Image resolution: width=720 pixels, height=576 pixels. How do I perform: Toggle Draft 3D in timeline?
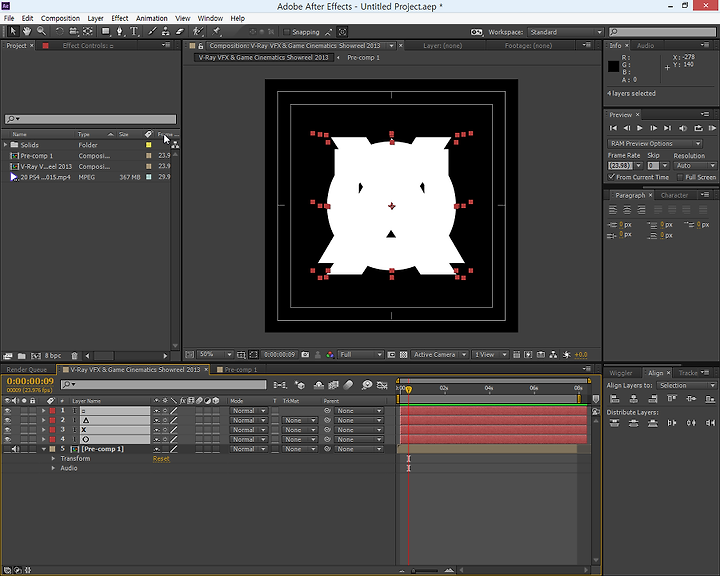tap(300, 385)
